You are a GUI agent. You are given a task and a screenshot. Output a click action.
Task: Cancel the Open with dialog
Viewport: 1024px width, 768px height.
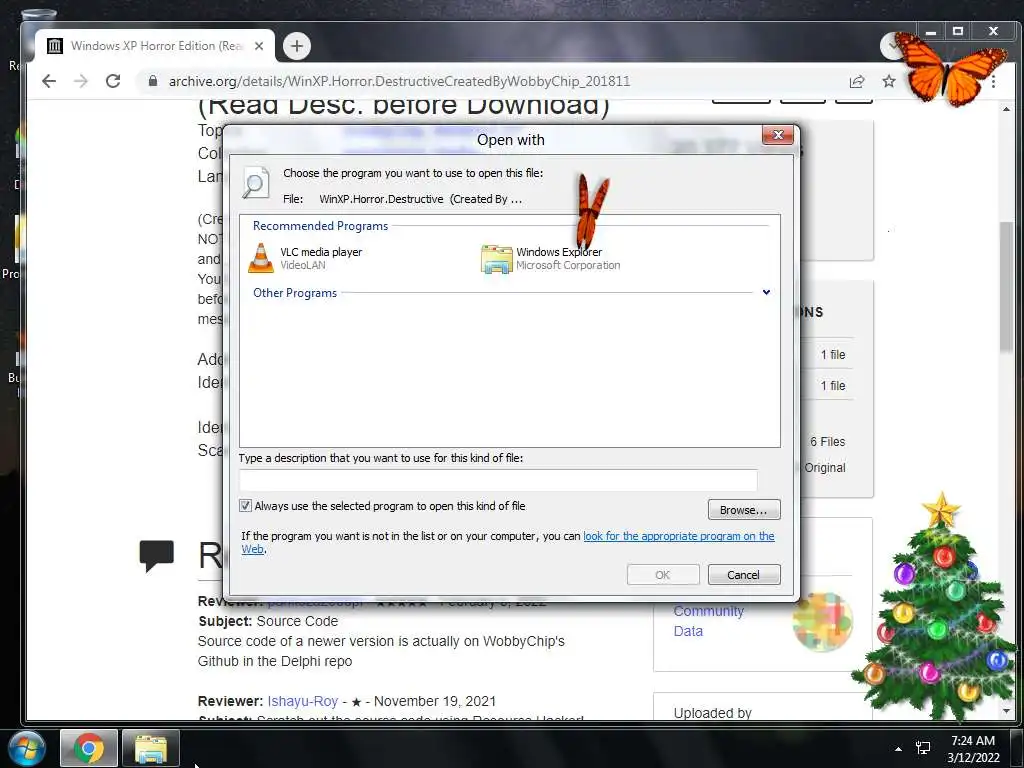pos(744,575)
